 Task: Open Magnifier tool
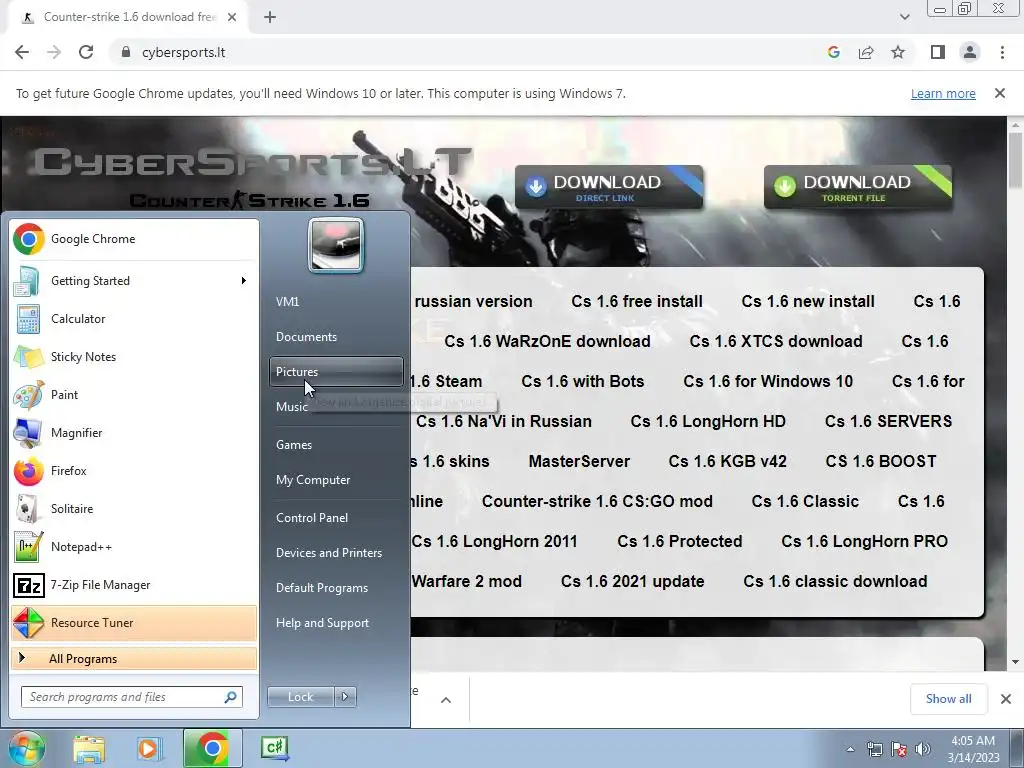(x=134, y=432)
